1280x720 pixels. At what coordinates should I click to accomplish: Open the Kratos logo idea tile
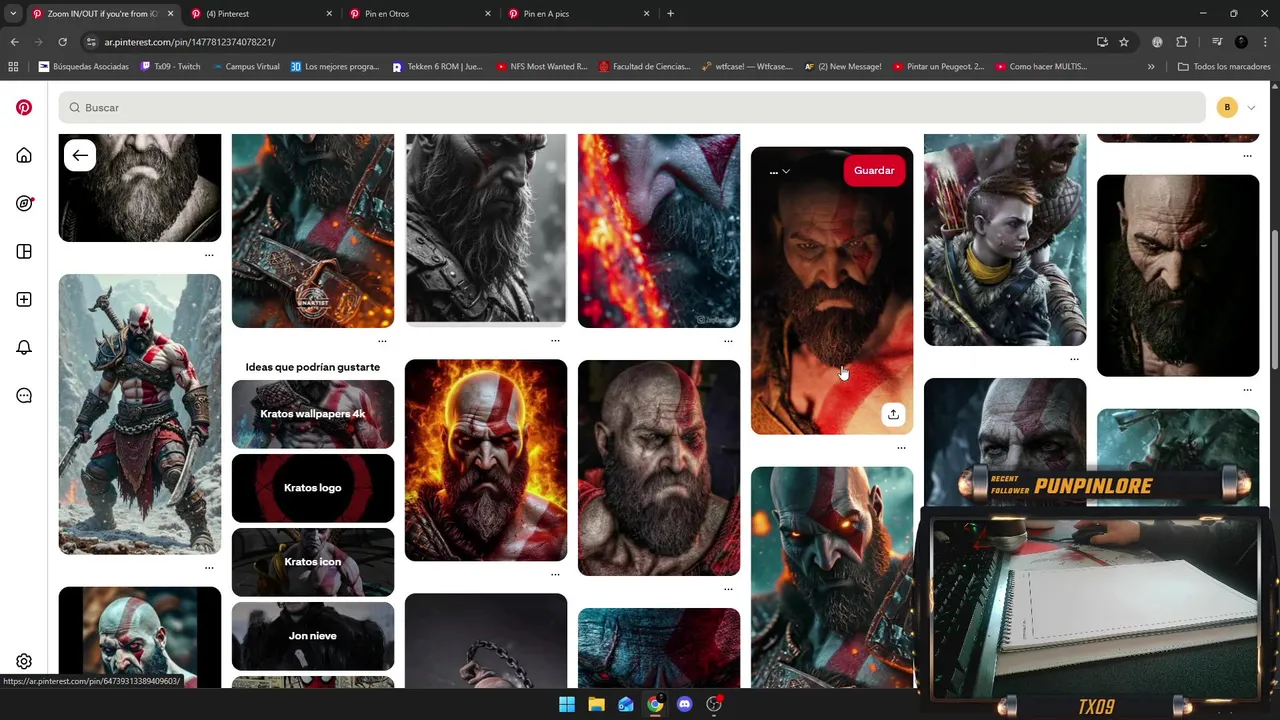[x=313, y=488]
